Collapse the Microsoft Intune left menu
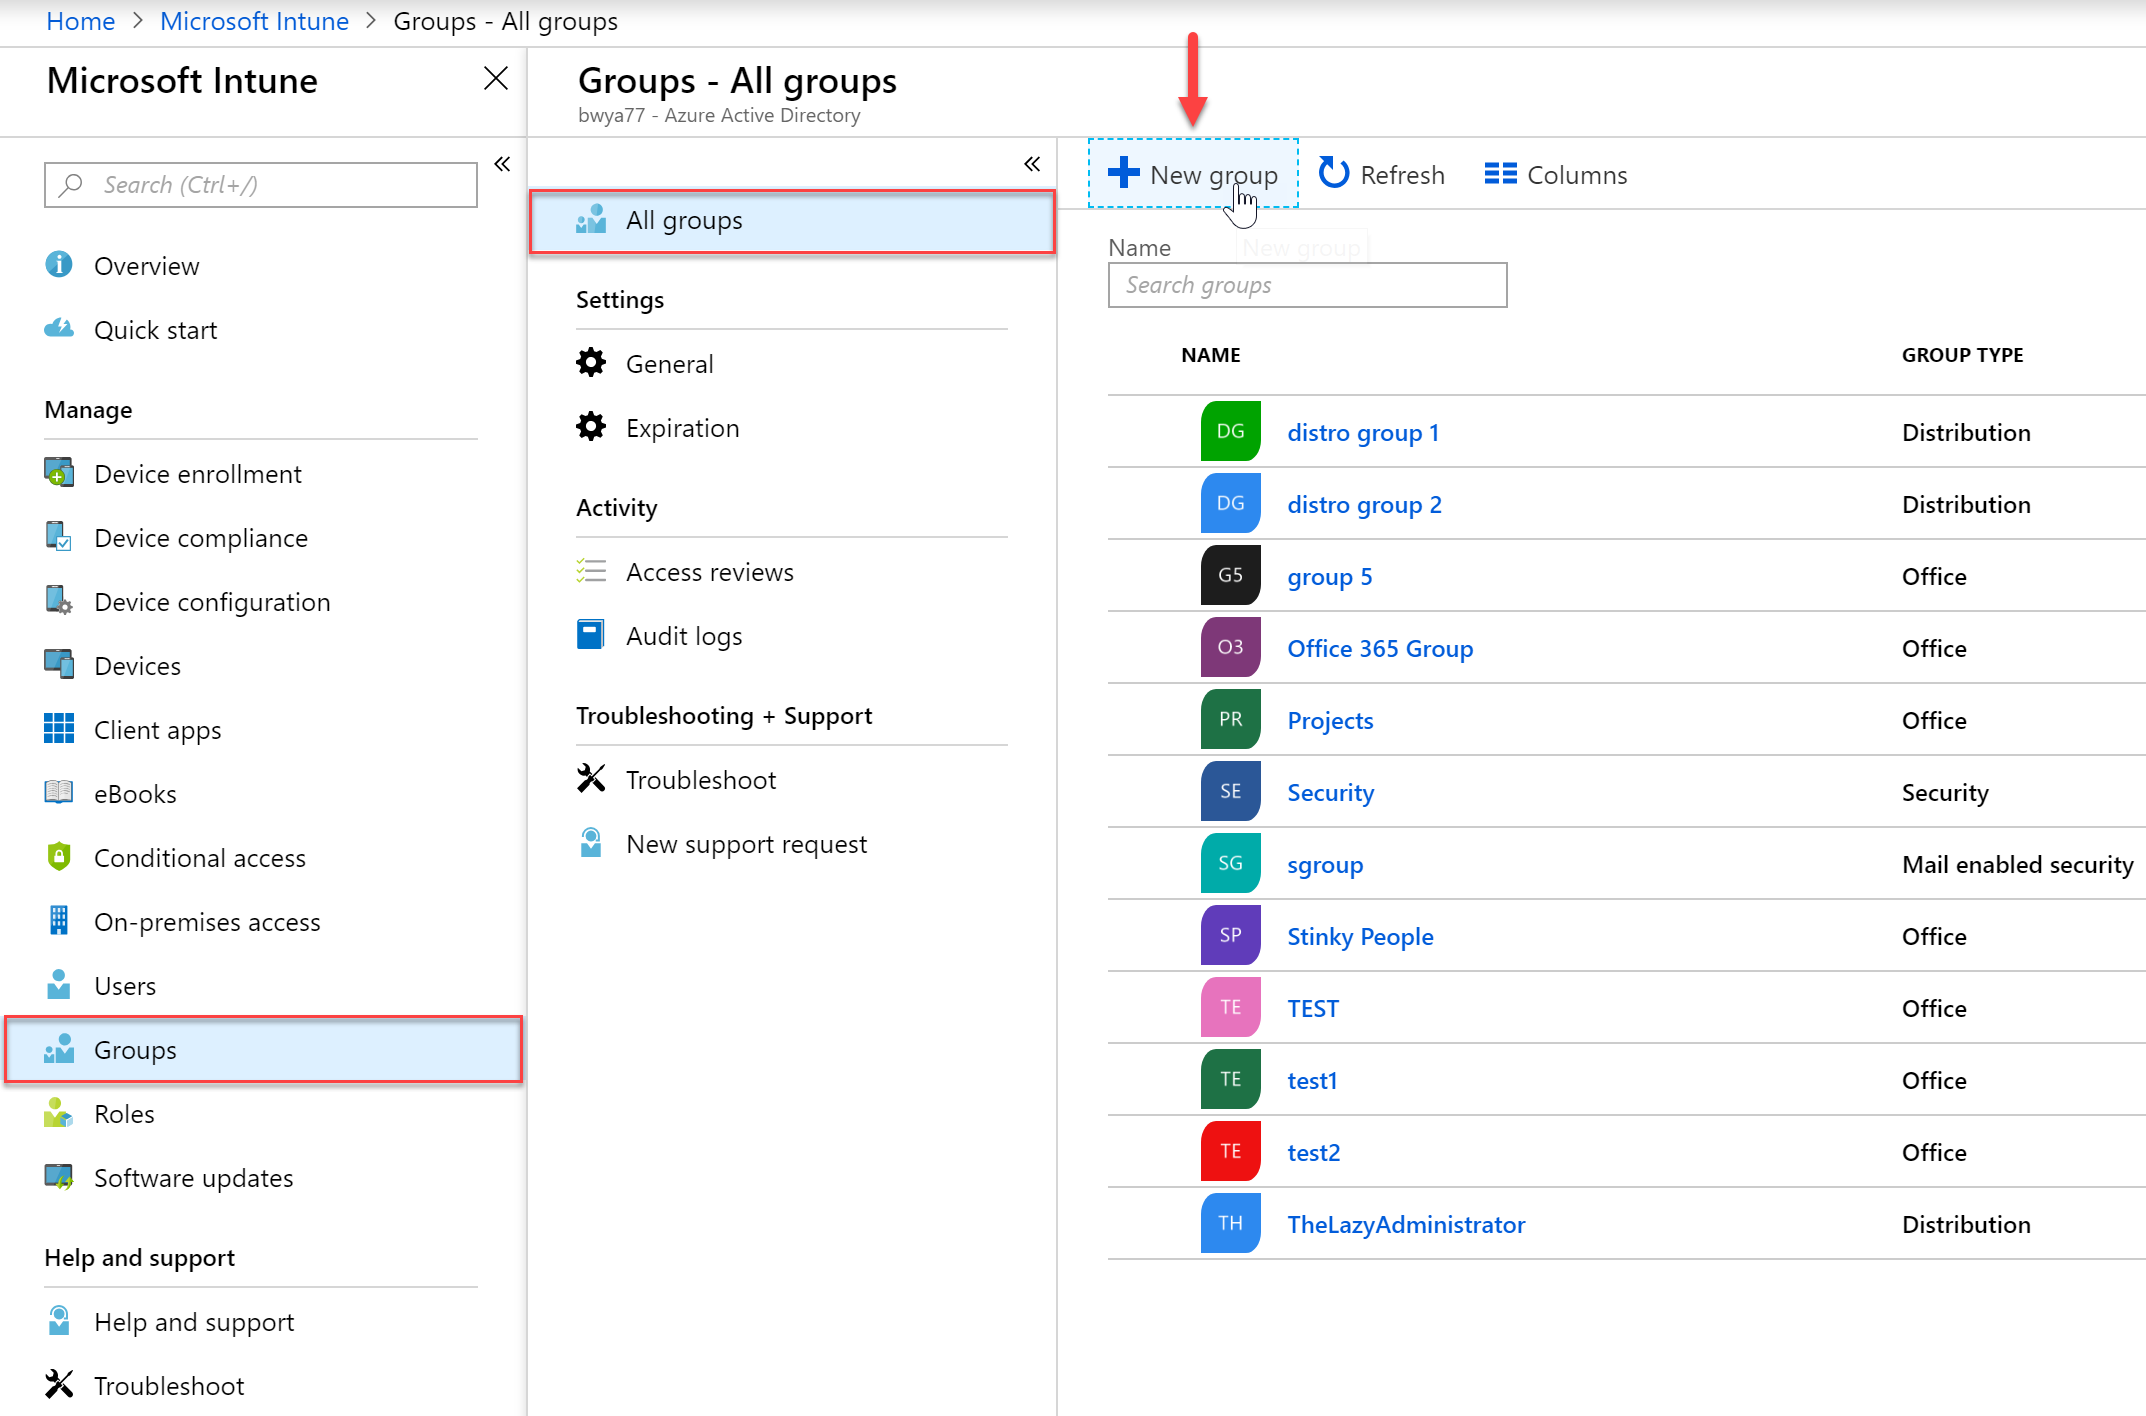This screenshot has width=2146, height=1416. click(x=502, y=164)
